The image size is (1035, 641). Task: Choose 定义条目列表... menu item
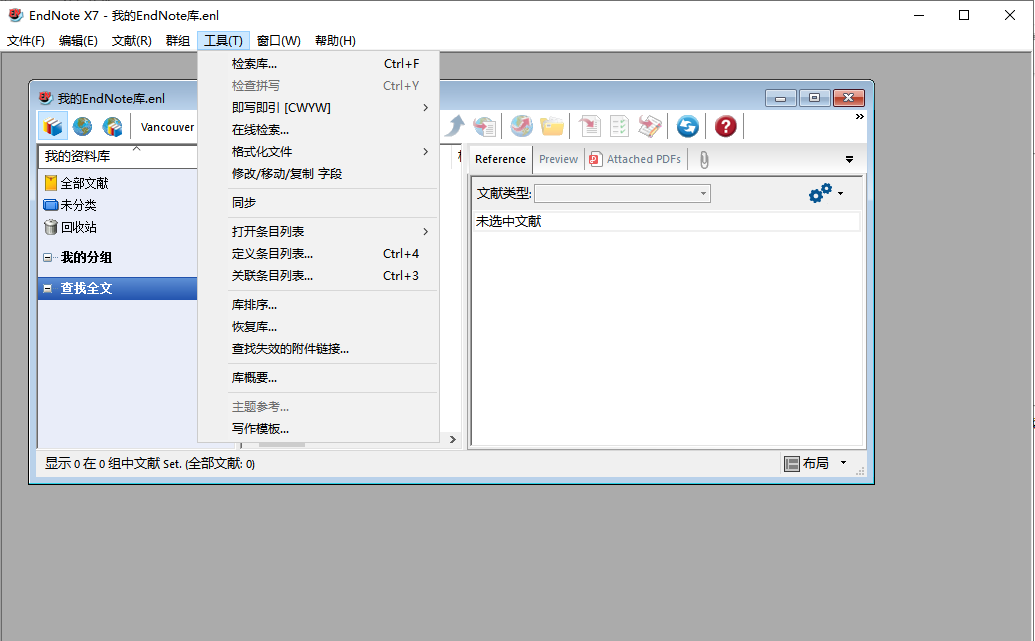[319, 254]
